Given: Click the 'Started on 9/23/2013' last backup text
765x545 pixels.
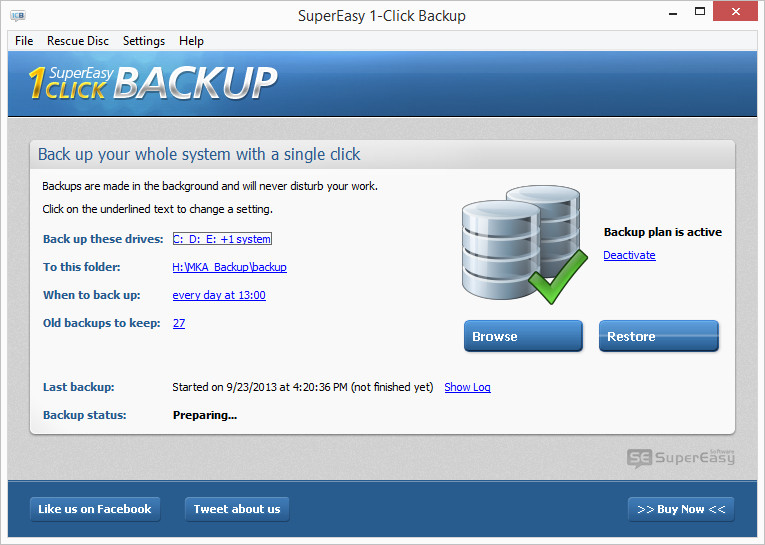Looking at the screenshot, I should click(x=302, y=387).
